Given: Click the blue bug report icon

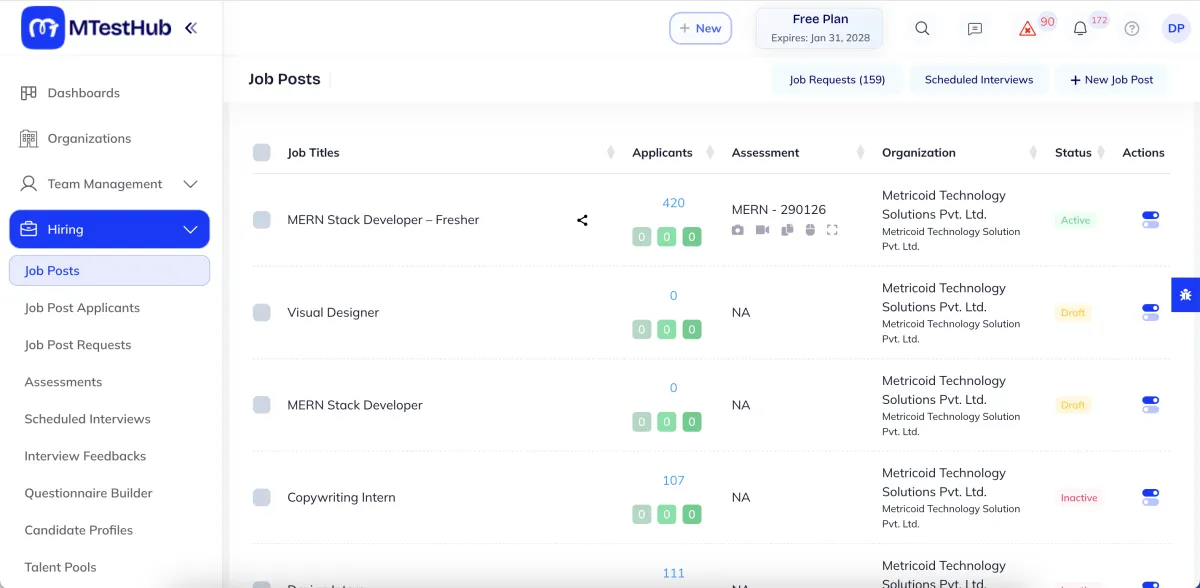Looking at the screenshot, I should point(1185,295).
